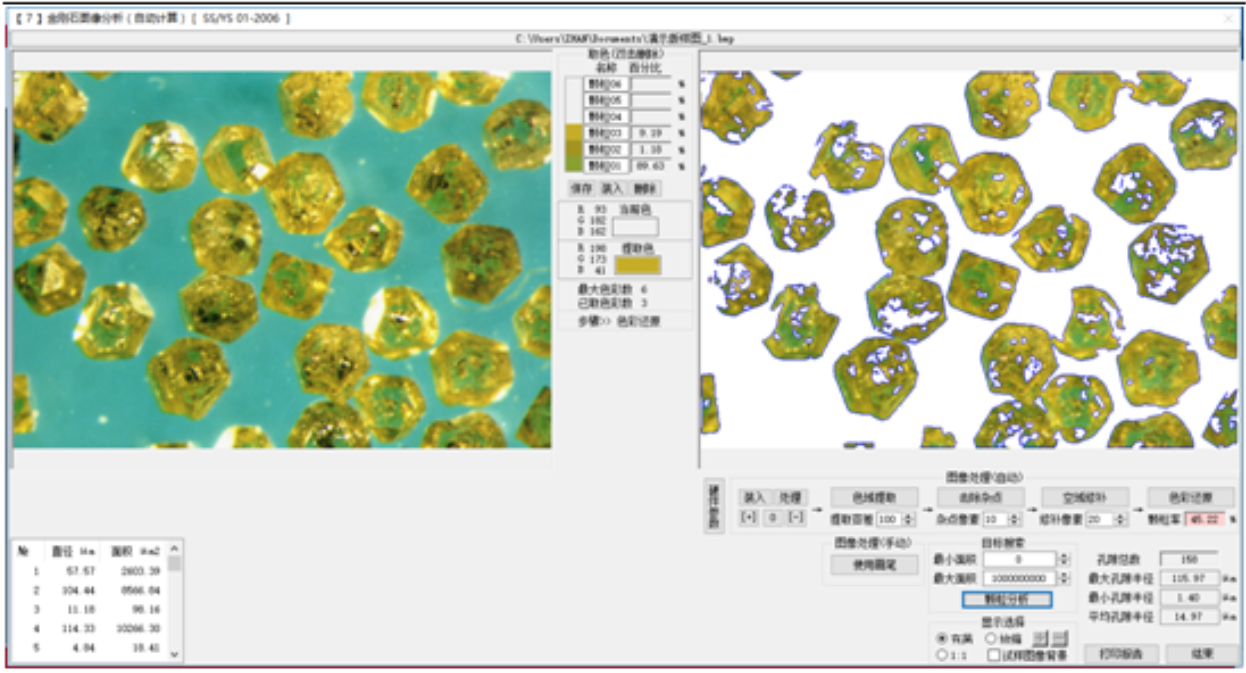1246x673 pixels.
Task: Adjust the 杂点像素 spinner arrows
Action: [x=1015, y=519]
